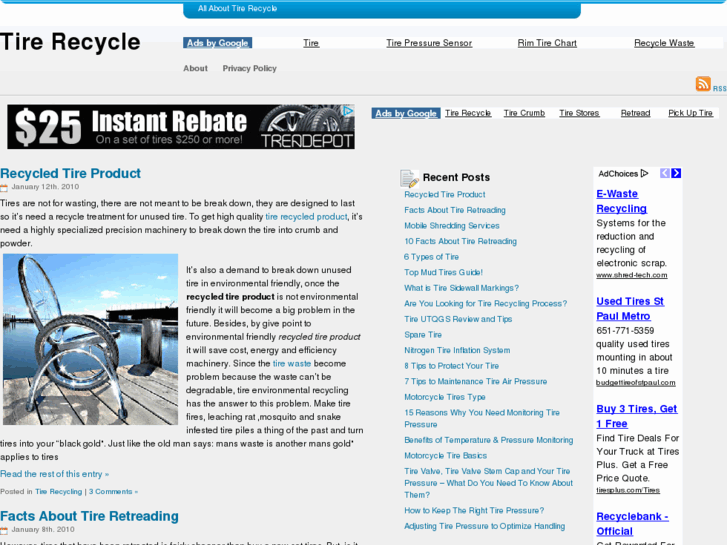This screenshot has width=727, height=545.
Task: Open Recycled Tire Product in Recent Posts
Action: (x=445, y=195)
